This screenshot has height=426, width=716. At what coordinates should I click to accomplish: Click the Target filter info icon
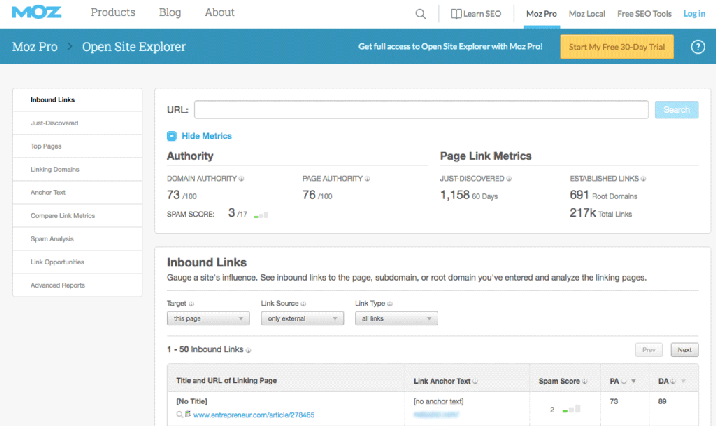pyautogui.click(x=191, y=304)
